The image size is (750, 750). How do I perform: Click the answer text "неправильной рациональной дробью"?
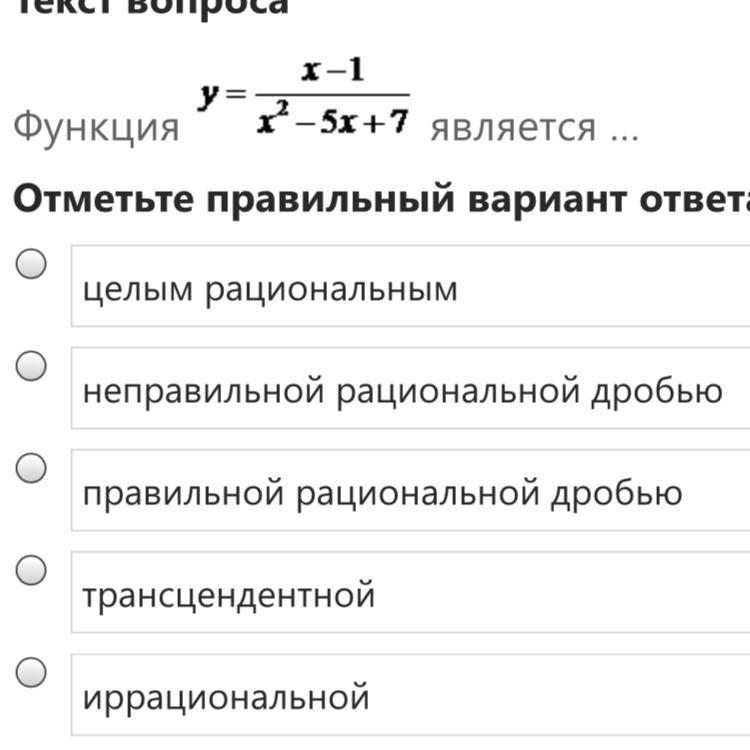402,390
